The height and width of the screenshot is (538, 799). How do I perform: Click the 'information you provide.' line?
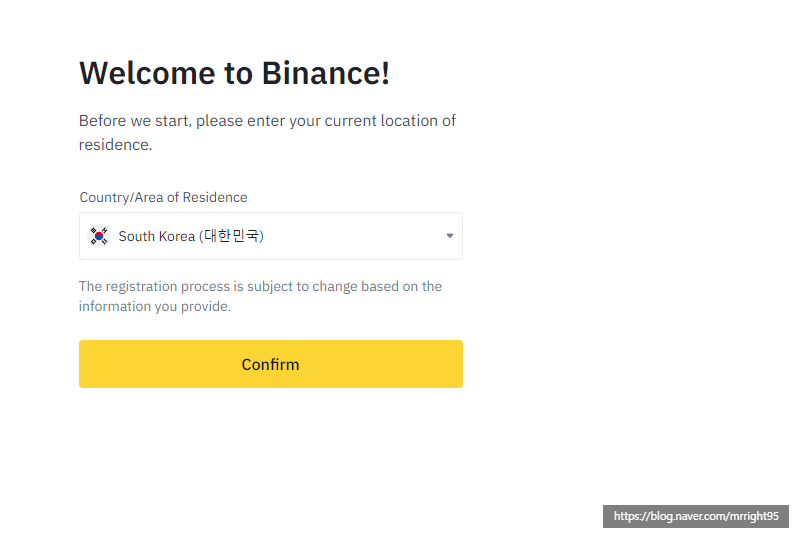click(154, 306)
